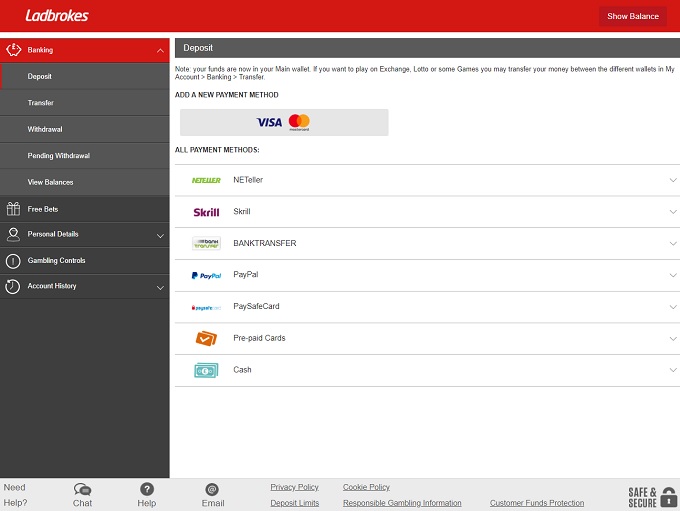The height and width of the screenshot is (511, 680).
Task: Expand the PaySafeCard row chevron
Action: (673, 307)
